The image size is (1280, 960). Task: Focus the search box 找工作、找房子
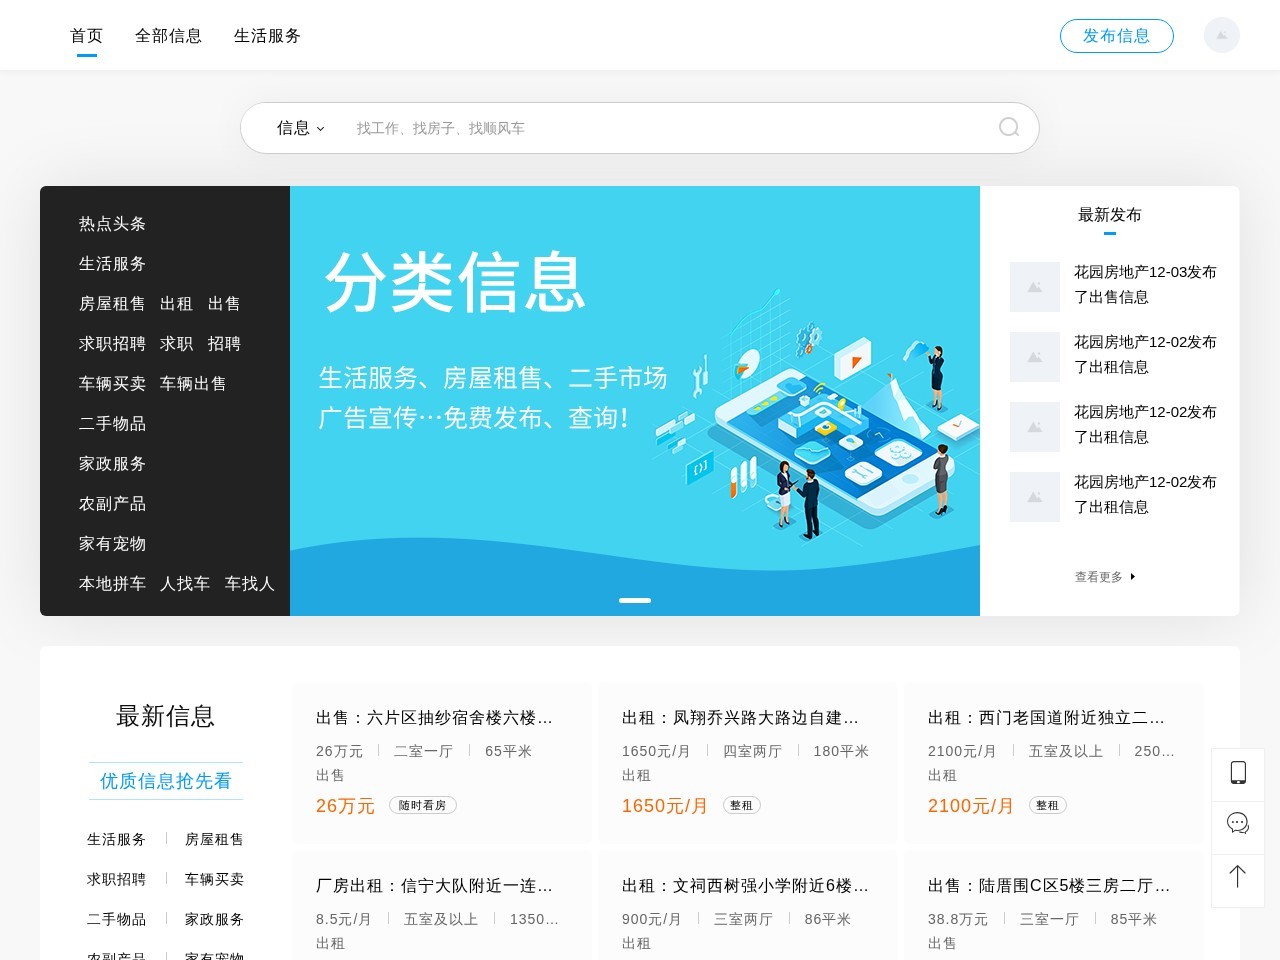660,128
